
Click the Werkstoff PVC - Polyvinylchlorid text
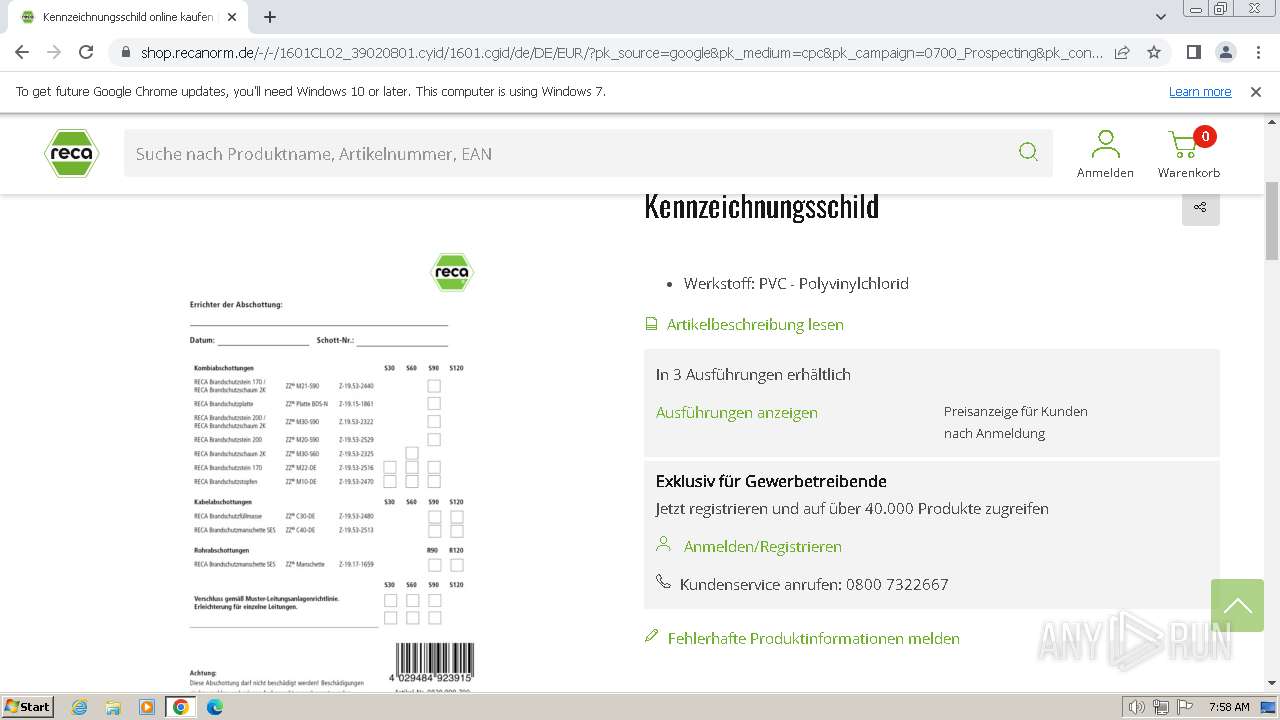click(x=796, y=283)
